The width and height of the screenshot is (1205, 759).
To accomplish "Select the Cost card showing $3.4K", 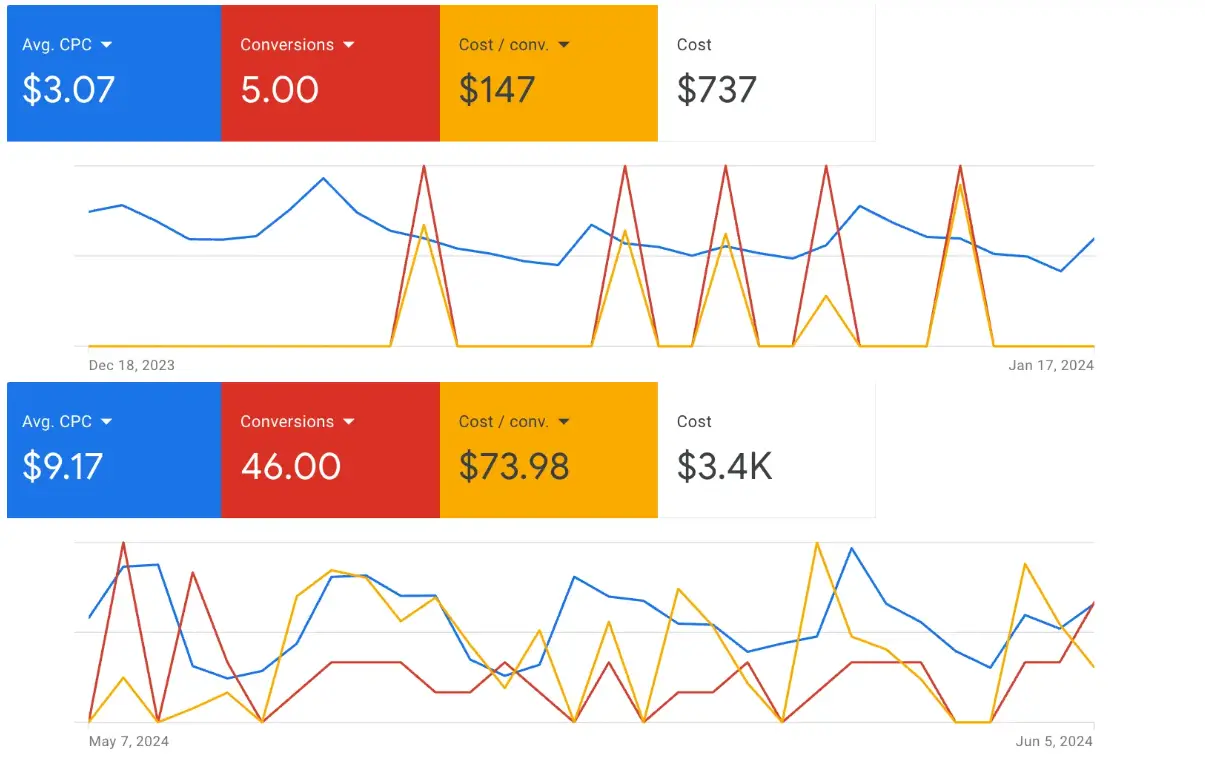I will click(766, 449).
